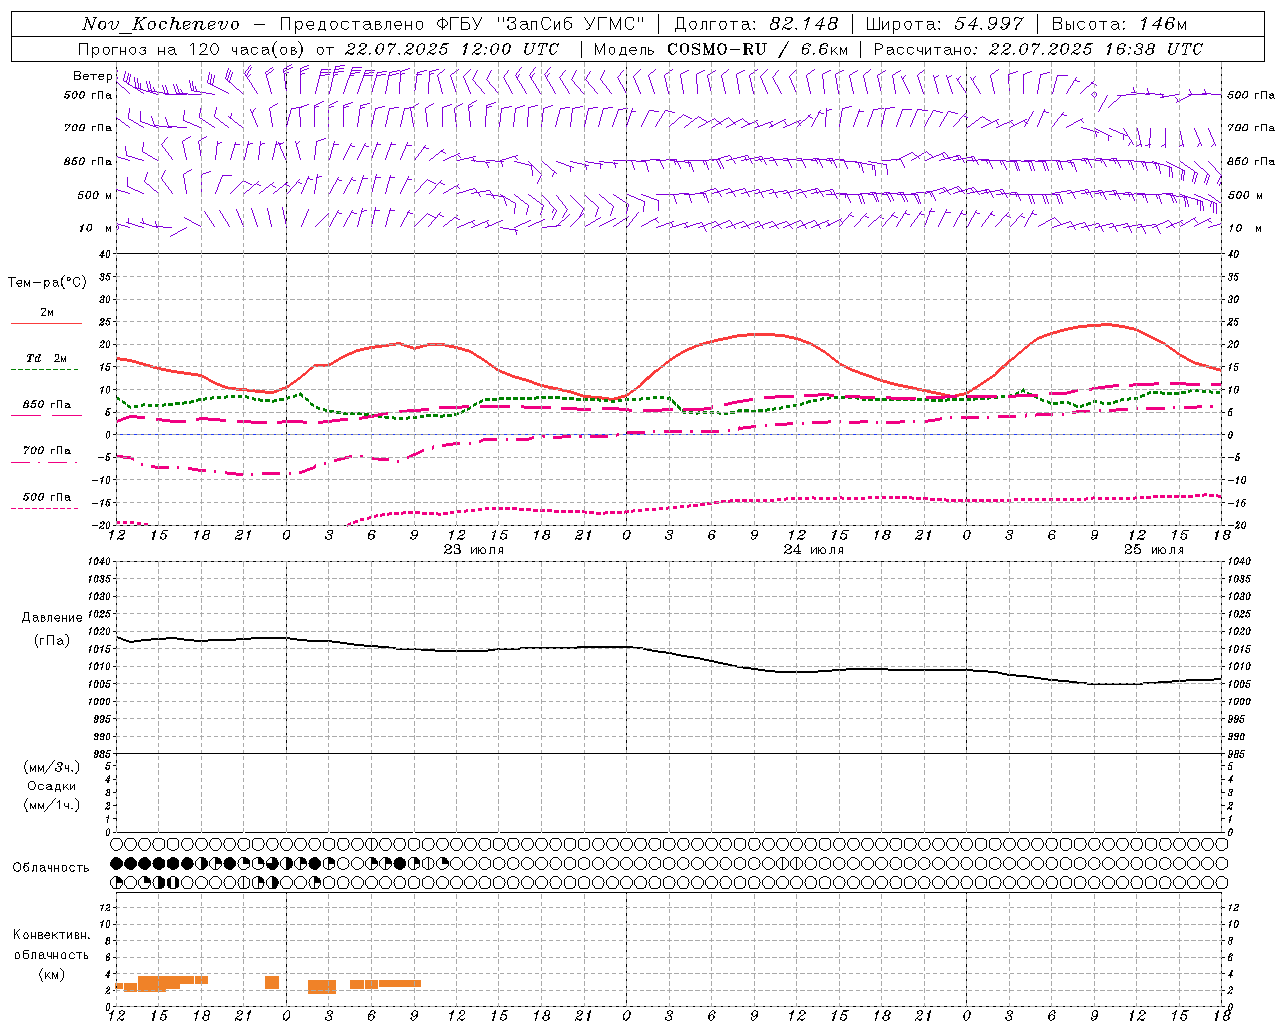The height and width of the screenshot is (1024, 1280).
Task: Select the "(мм/3ч.)" precipitation unit label
Action: (52, 767)
